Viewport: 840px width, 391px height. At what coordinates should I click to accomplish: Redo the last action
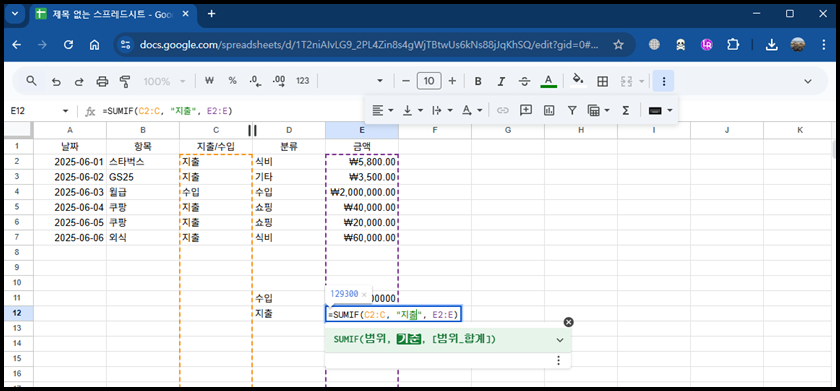79,81
